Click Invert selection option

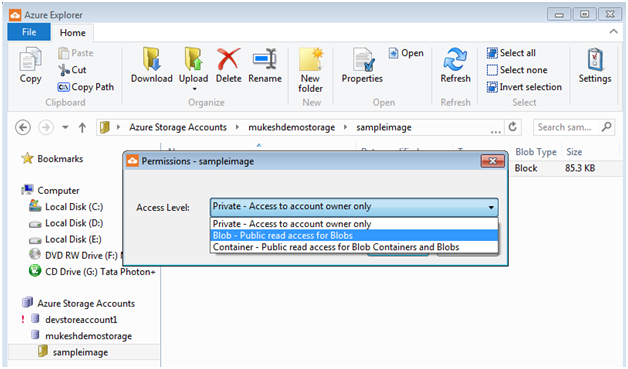(x=524, y=87)
